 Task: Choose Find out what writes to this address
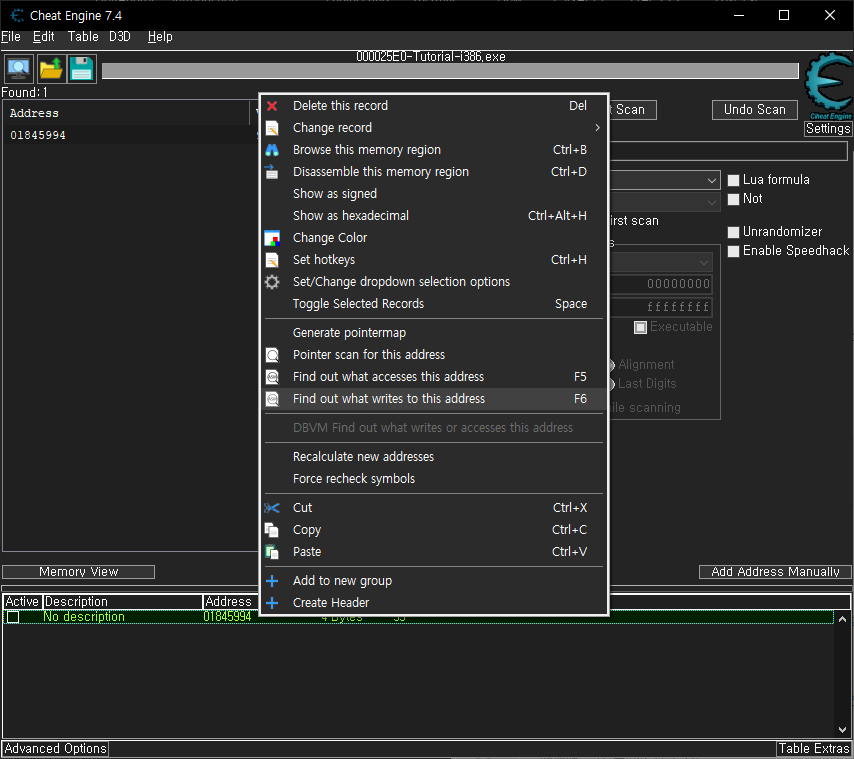coord(434,399)
